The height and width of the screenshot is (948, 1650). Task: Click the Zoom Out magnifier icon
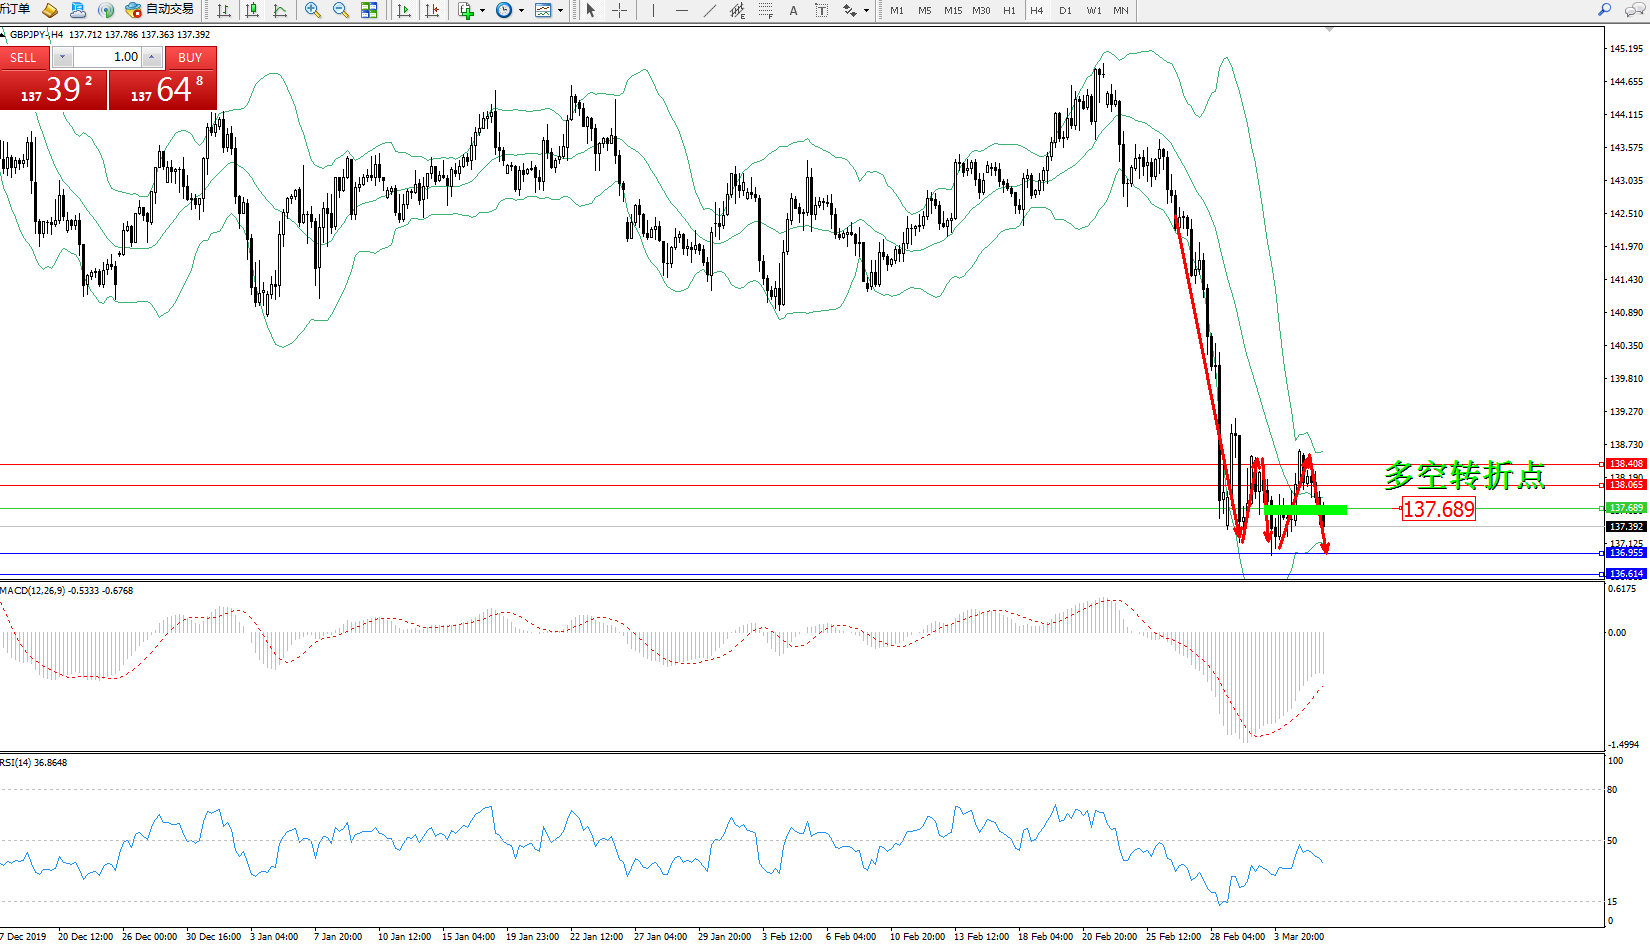pos(341,10)
